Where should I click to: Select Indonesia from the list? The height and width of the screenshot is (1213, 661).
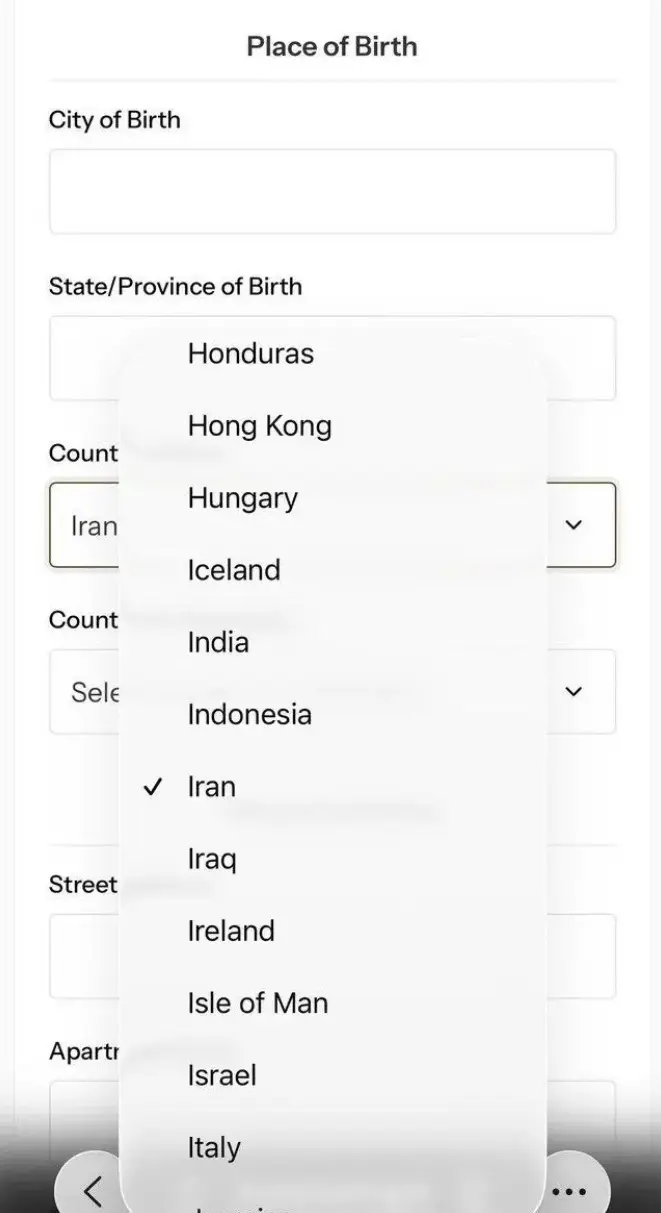[x=248, y=714]
